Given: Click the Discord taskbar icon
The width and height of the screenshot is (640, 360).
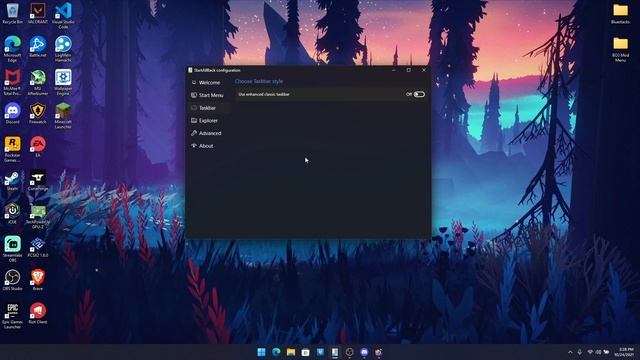Looking at the screenshot, I should pyautogui.click(x=364, y=352).
